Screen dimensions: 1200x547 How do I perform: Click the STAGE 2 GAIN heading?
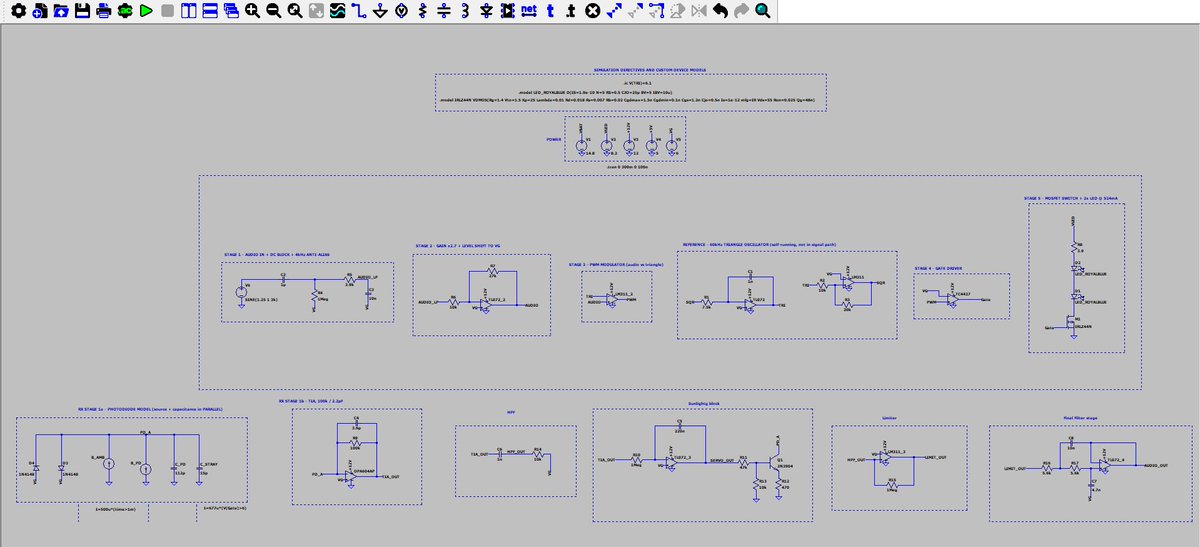point(456,245)
